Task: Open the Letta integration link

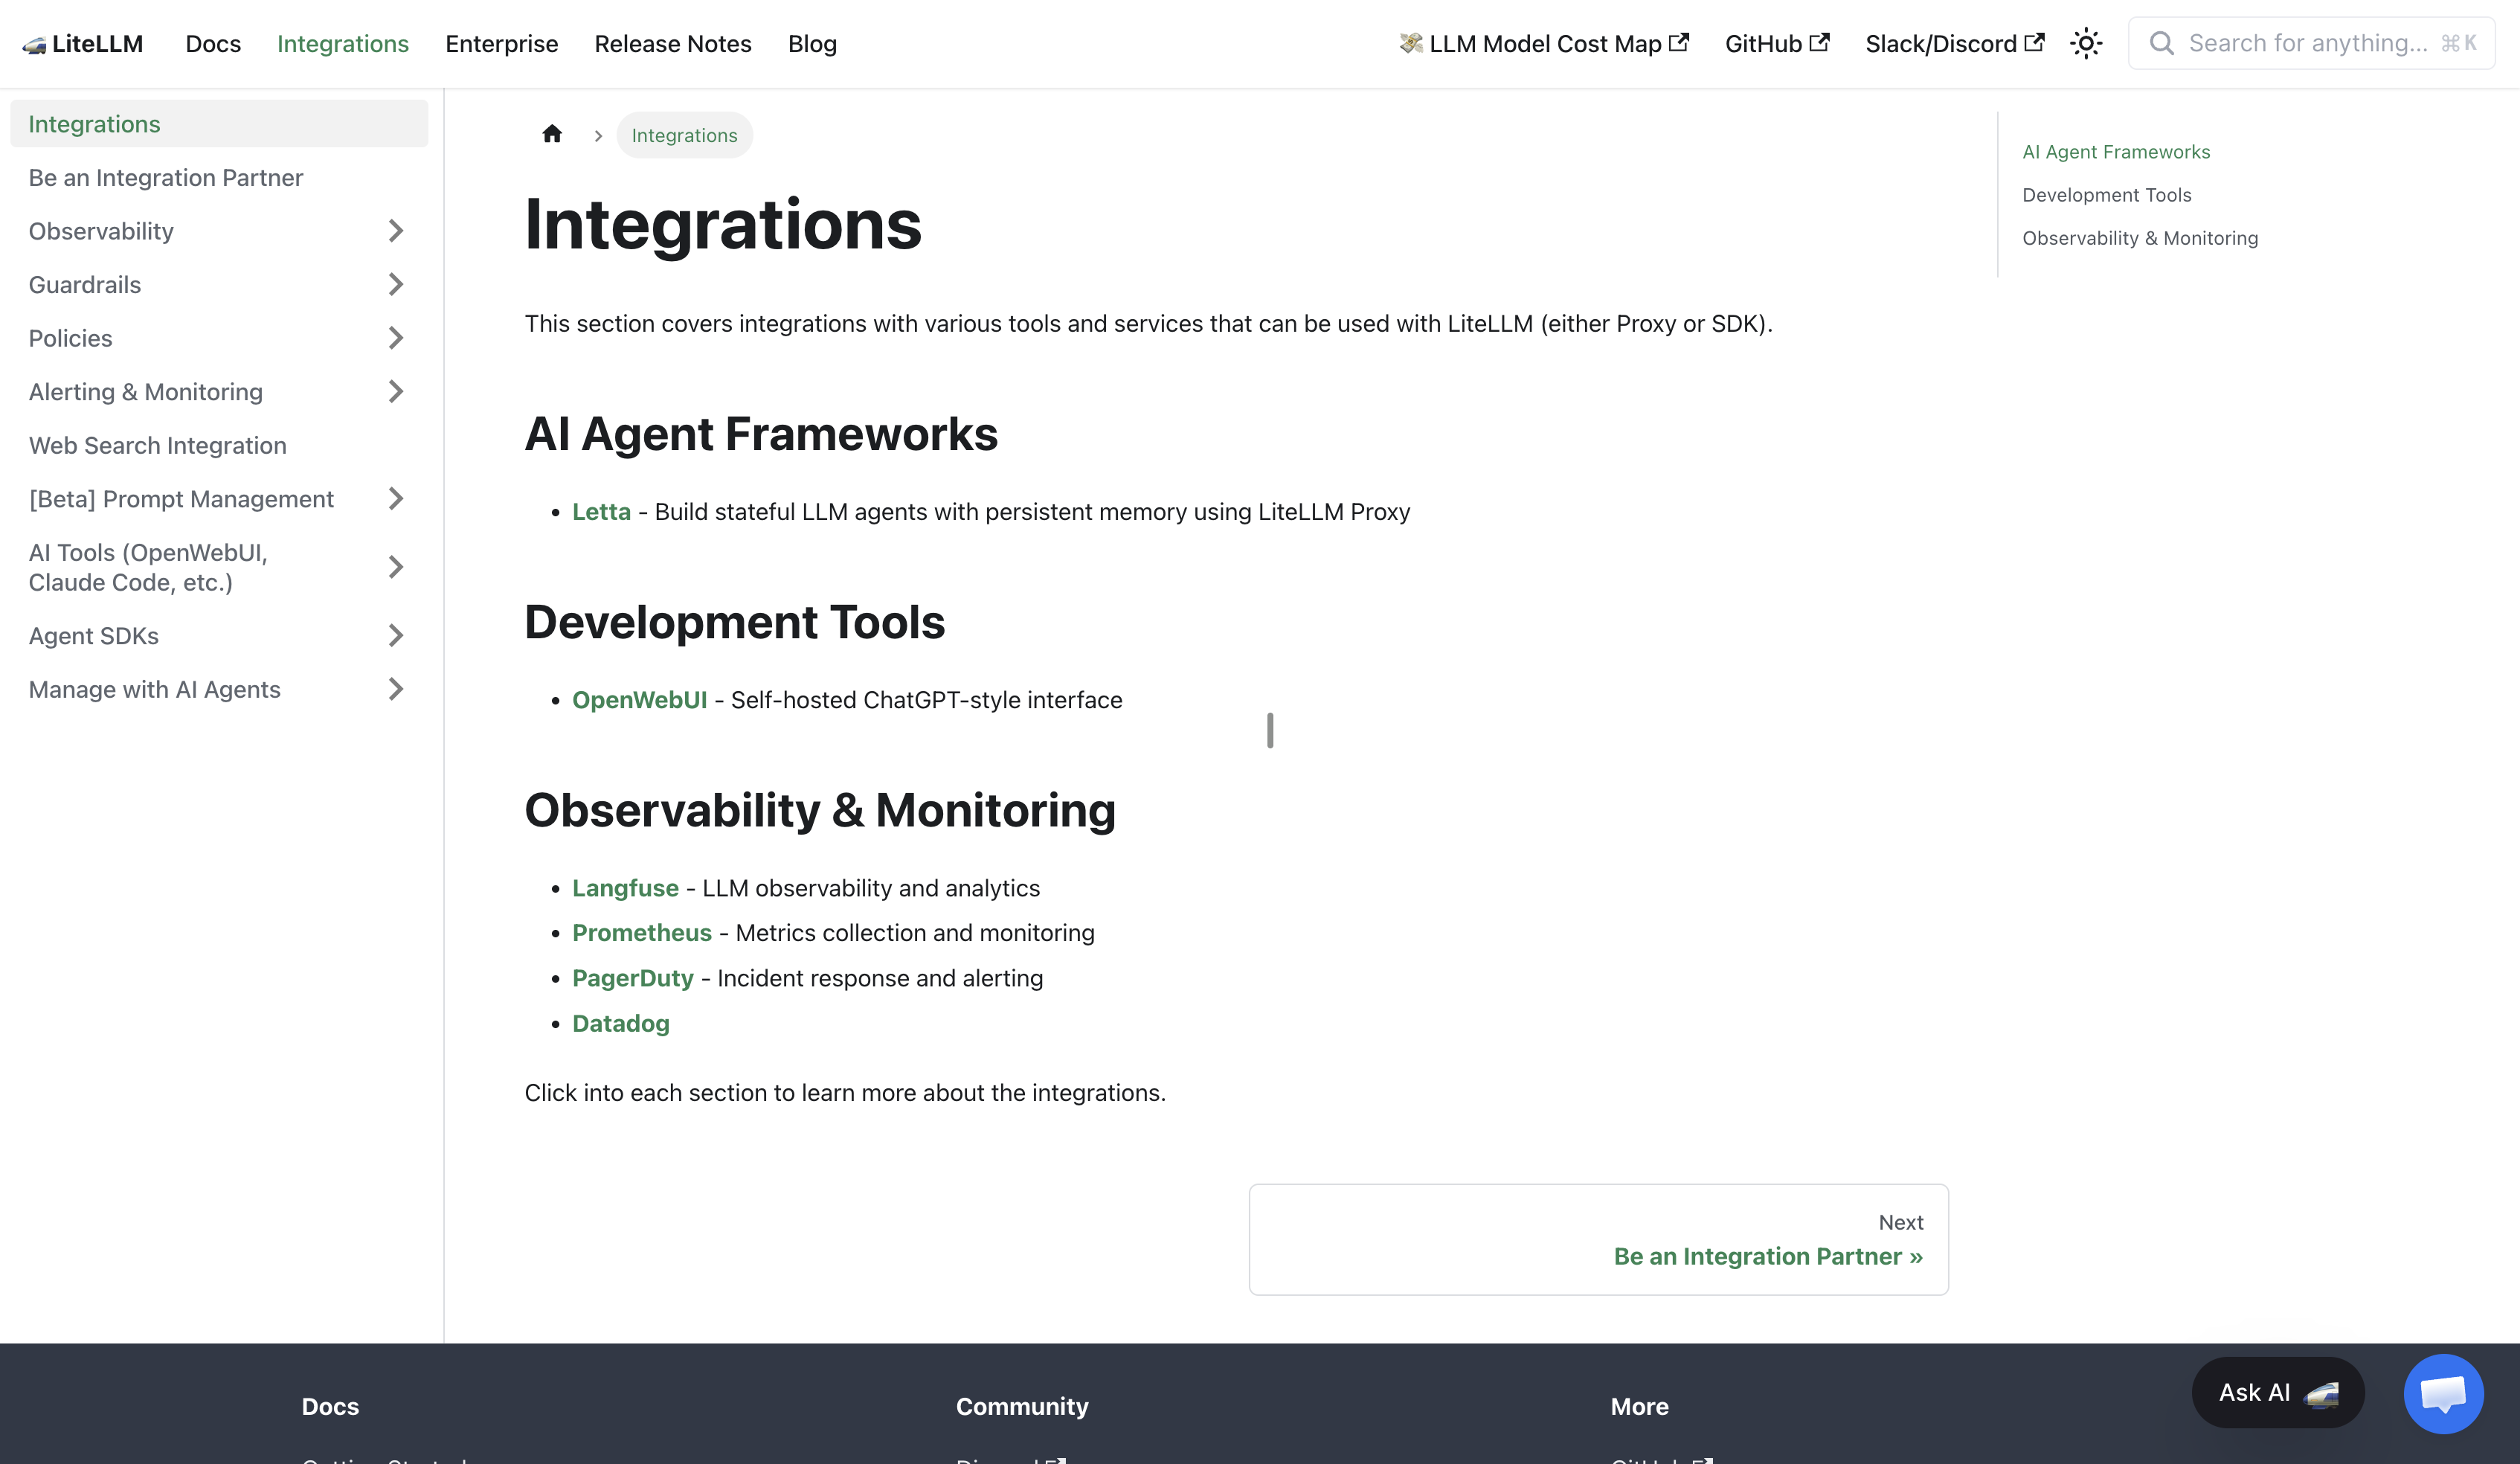Action: 601,512
